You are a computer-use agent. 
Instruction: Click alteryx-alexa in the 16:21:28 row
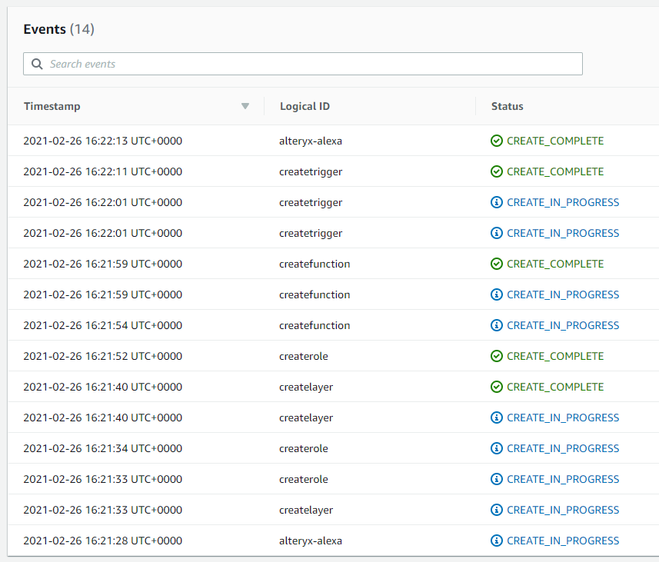click(311, 541)
